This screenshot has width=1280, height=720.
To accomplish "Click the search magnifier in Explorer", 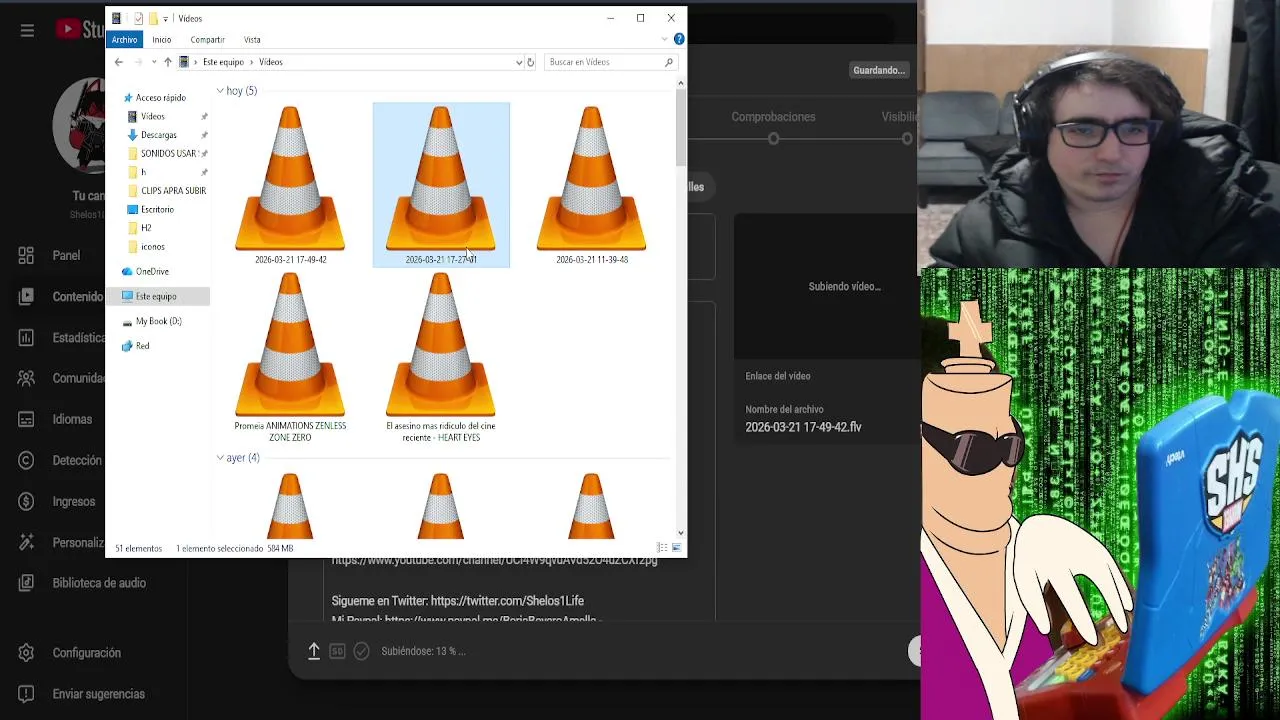I will [669, 62].
